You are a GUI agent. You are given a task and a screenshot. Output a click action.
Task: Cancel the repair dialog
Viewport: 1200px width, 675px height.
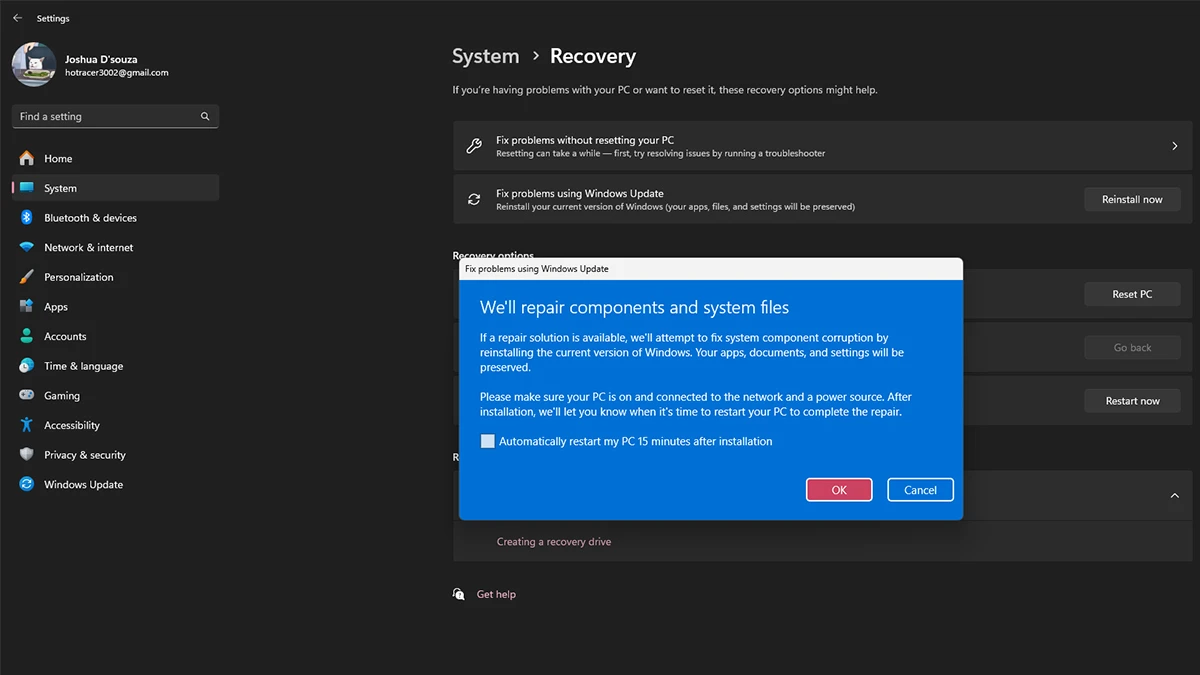920,490
